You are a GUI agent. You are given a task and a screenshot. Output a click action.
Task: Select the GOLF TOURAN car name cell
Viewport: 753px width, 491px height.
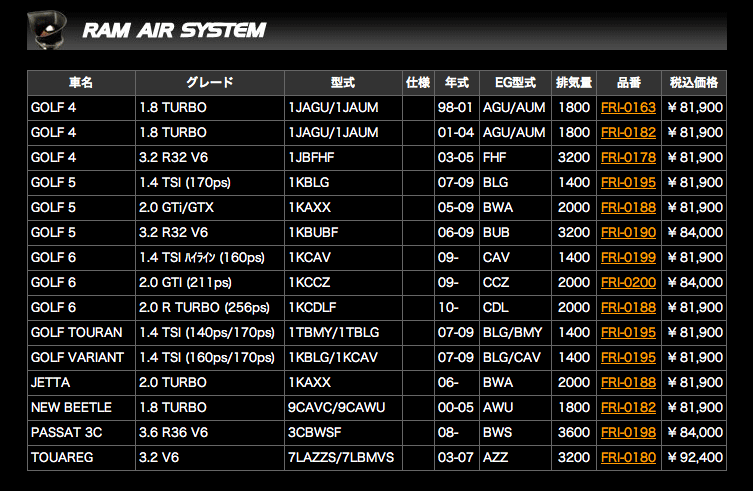(x=81, y=332)
